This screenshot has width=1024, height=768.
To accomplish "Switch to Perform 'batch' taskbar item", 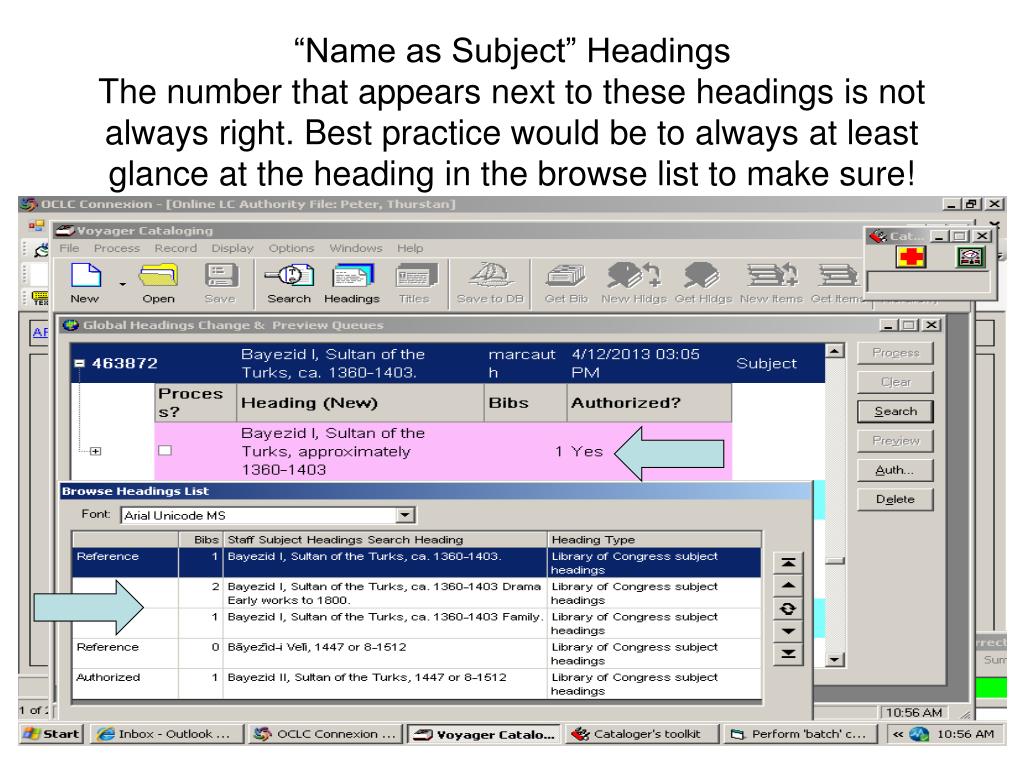I will [x=801, y=734].
